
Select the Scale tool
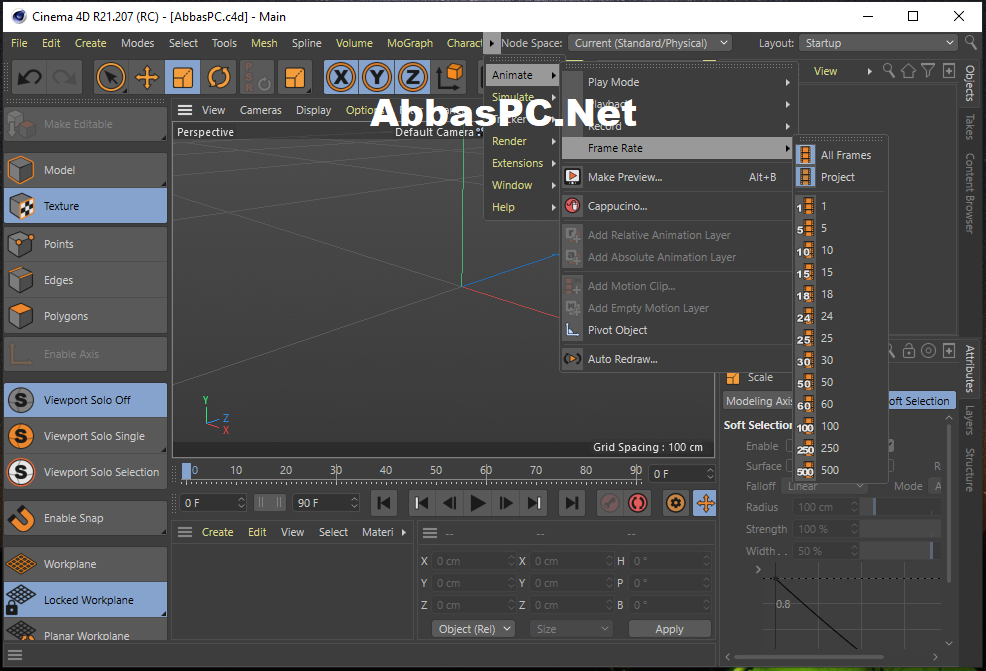click(x=182, y=77)
